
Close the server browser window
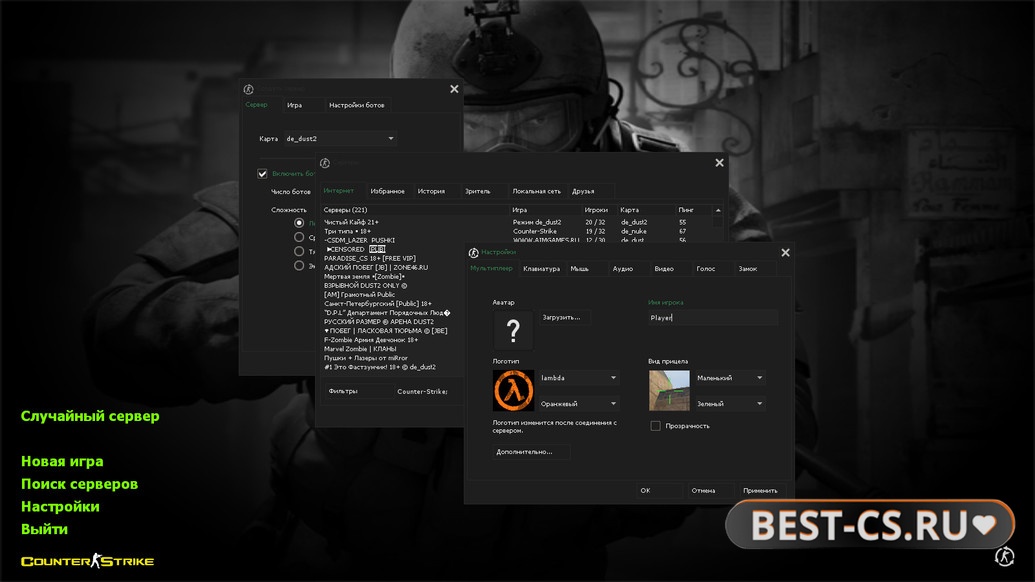tap(719, 162)
